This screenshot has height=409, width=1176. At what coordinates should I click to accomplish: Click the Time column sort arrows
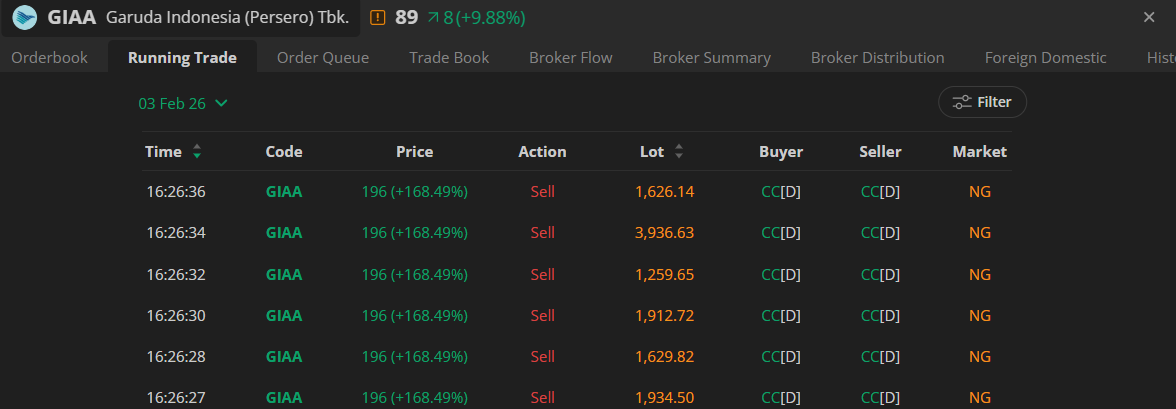tap(197, 152)
